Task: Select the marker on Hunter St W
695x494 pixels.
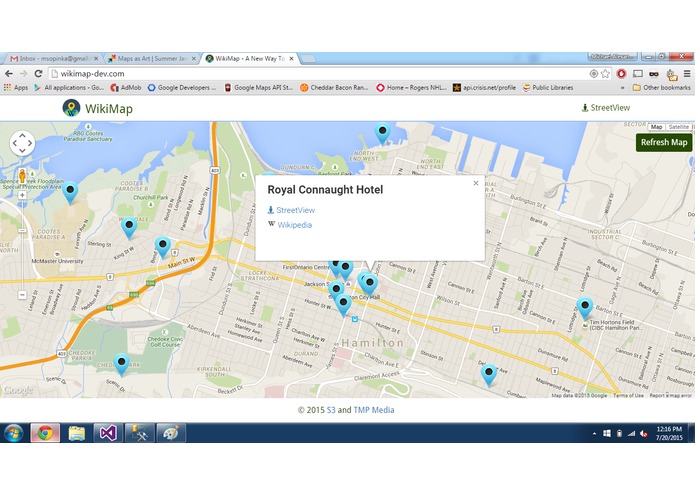Action: [x=343, y=305]
